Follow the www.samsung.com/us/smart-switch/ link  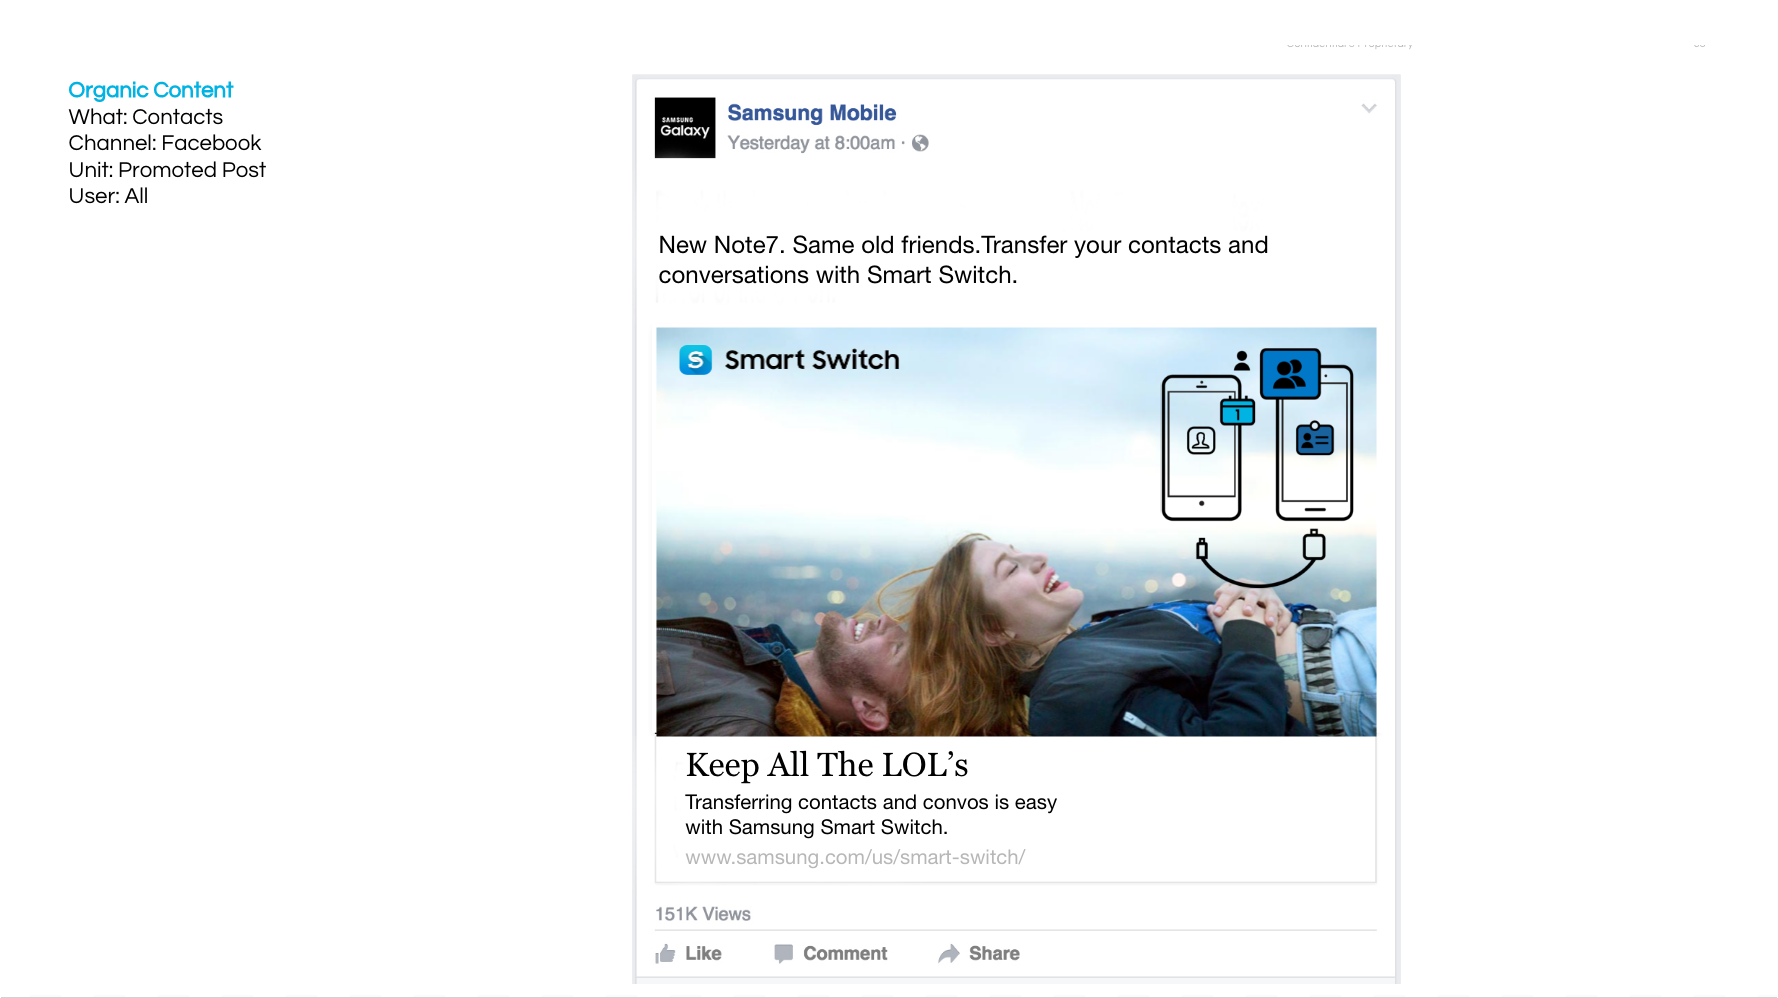pos(855,857)
